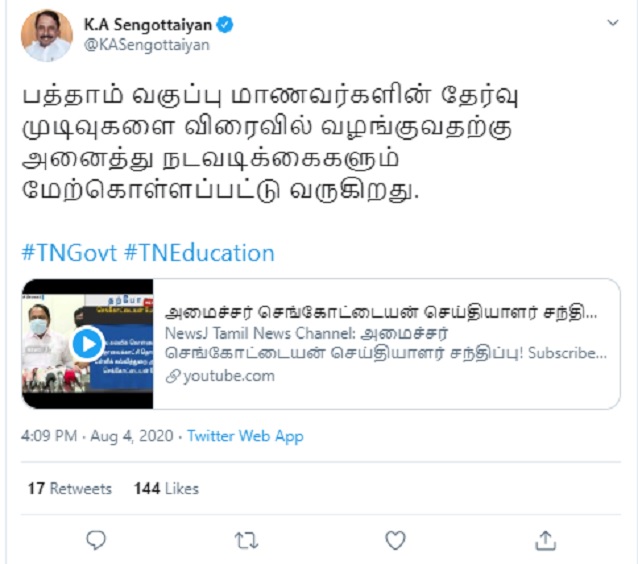Like the tweet with heart icon
This screenshot has height=564, width=638.
[x=395, y=540]
